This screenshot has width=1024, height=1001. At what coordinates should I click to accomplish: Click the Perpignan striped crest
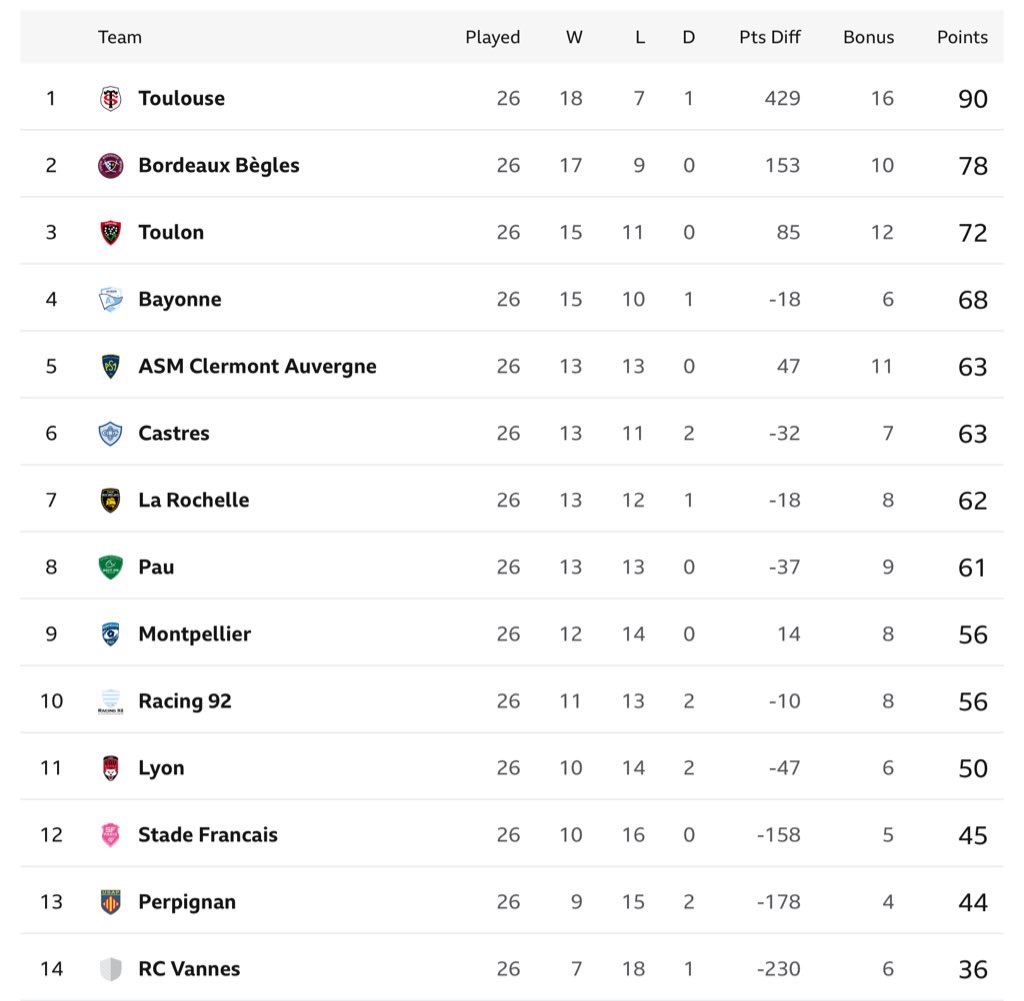pos(110,902)
